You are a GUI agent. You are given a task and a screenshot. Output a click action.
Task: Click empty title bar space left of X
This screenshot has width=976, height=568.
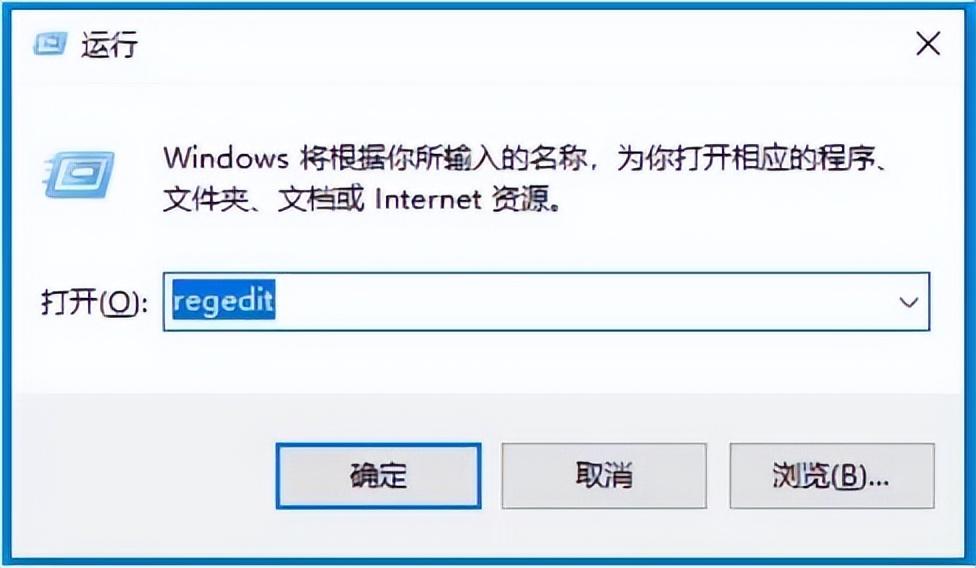[529, 45]
